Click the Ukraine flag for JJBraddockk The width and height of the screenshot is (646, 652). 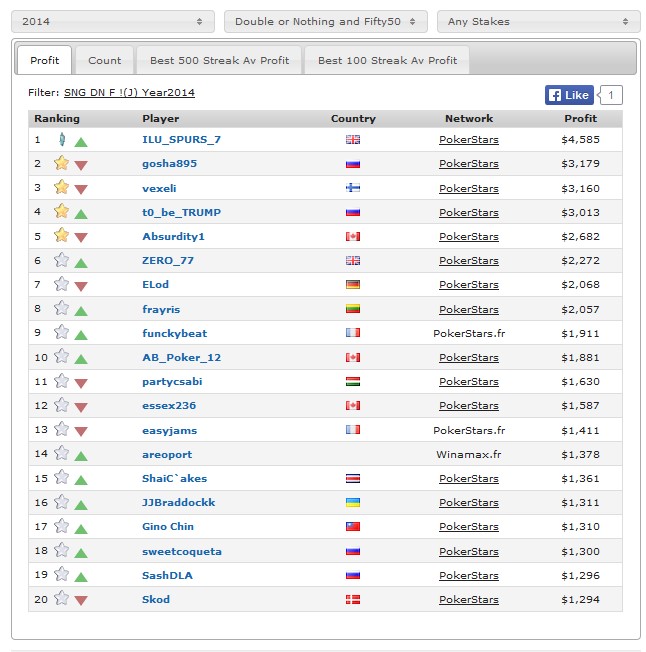pyautogui.click(x=352, y=502)
